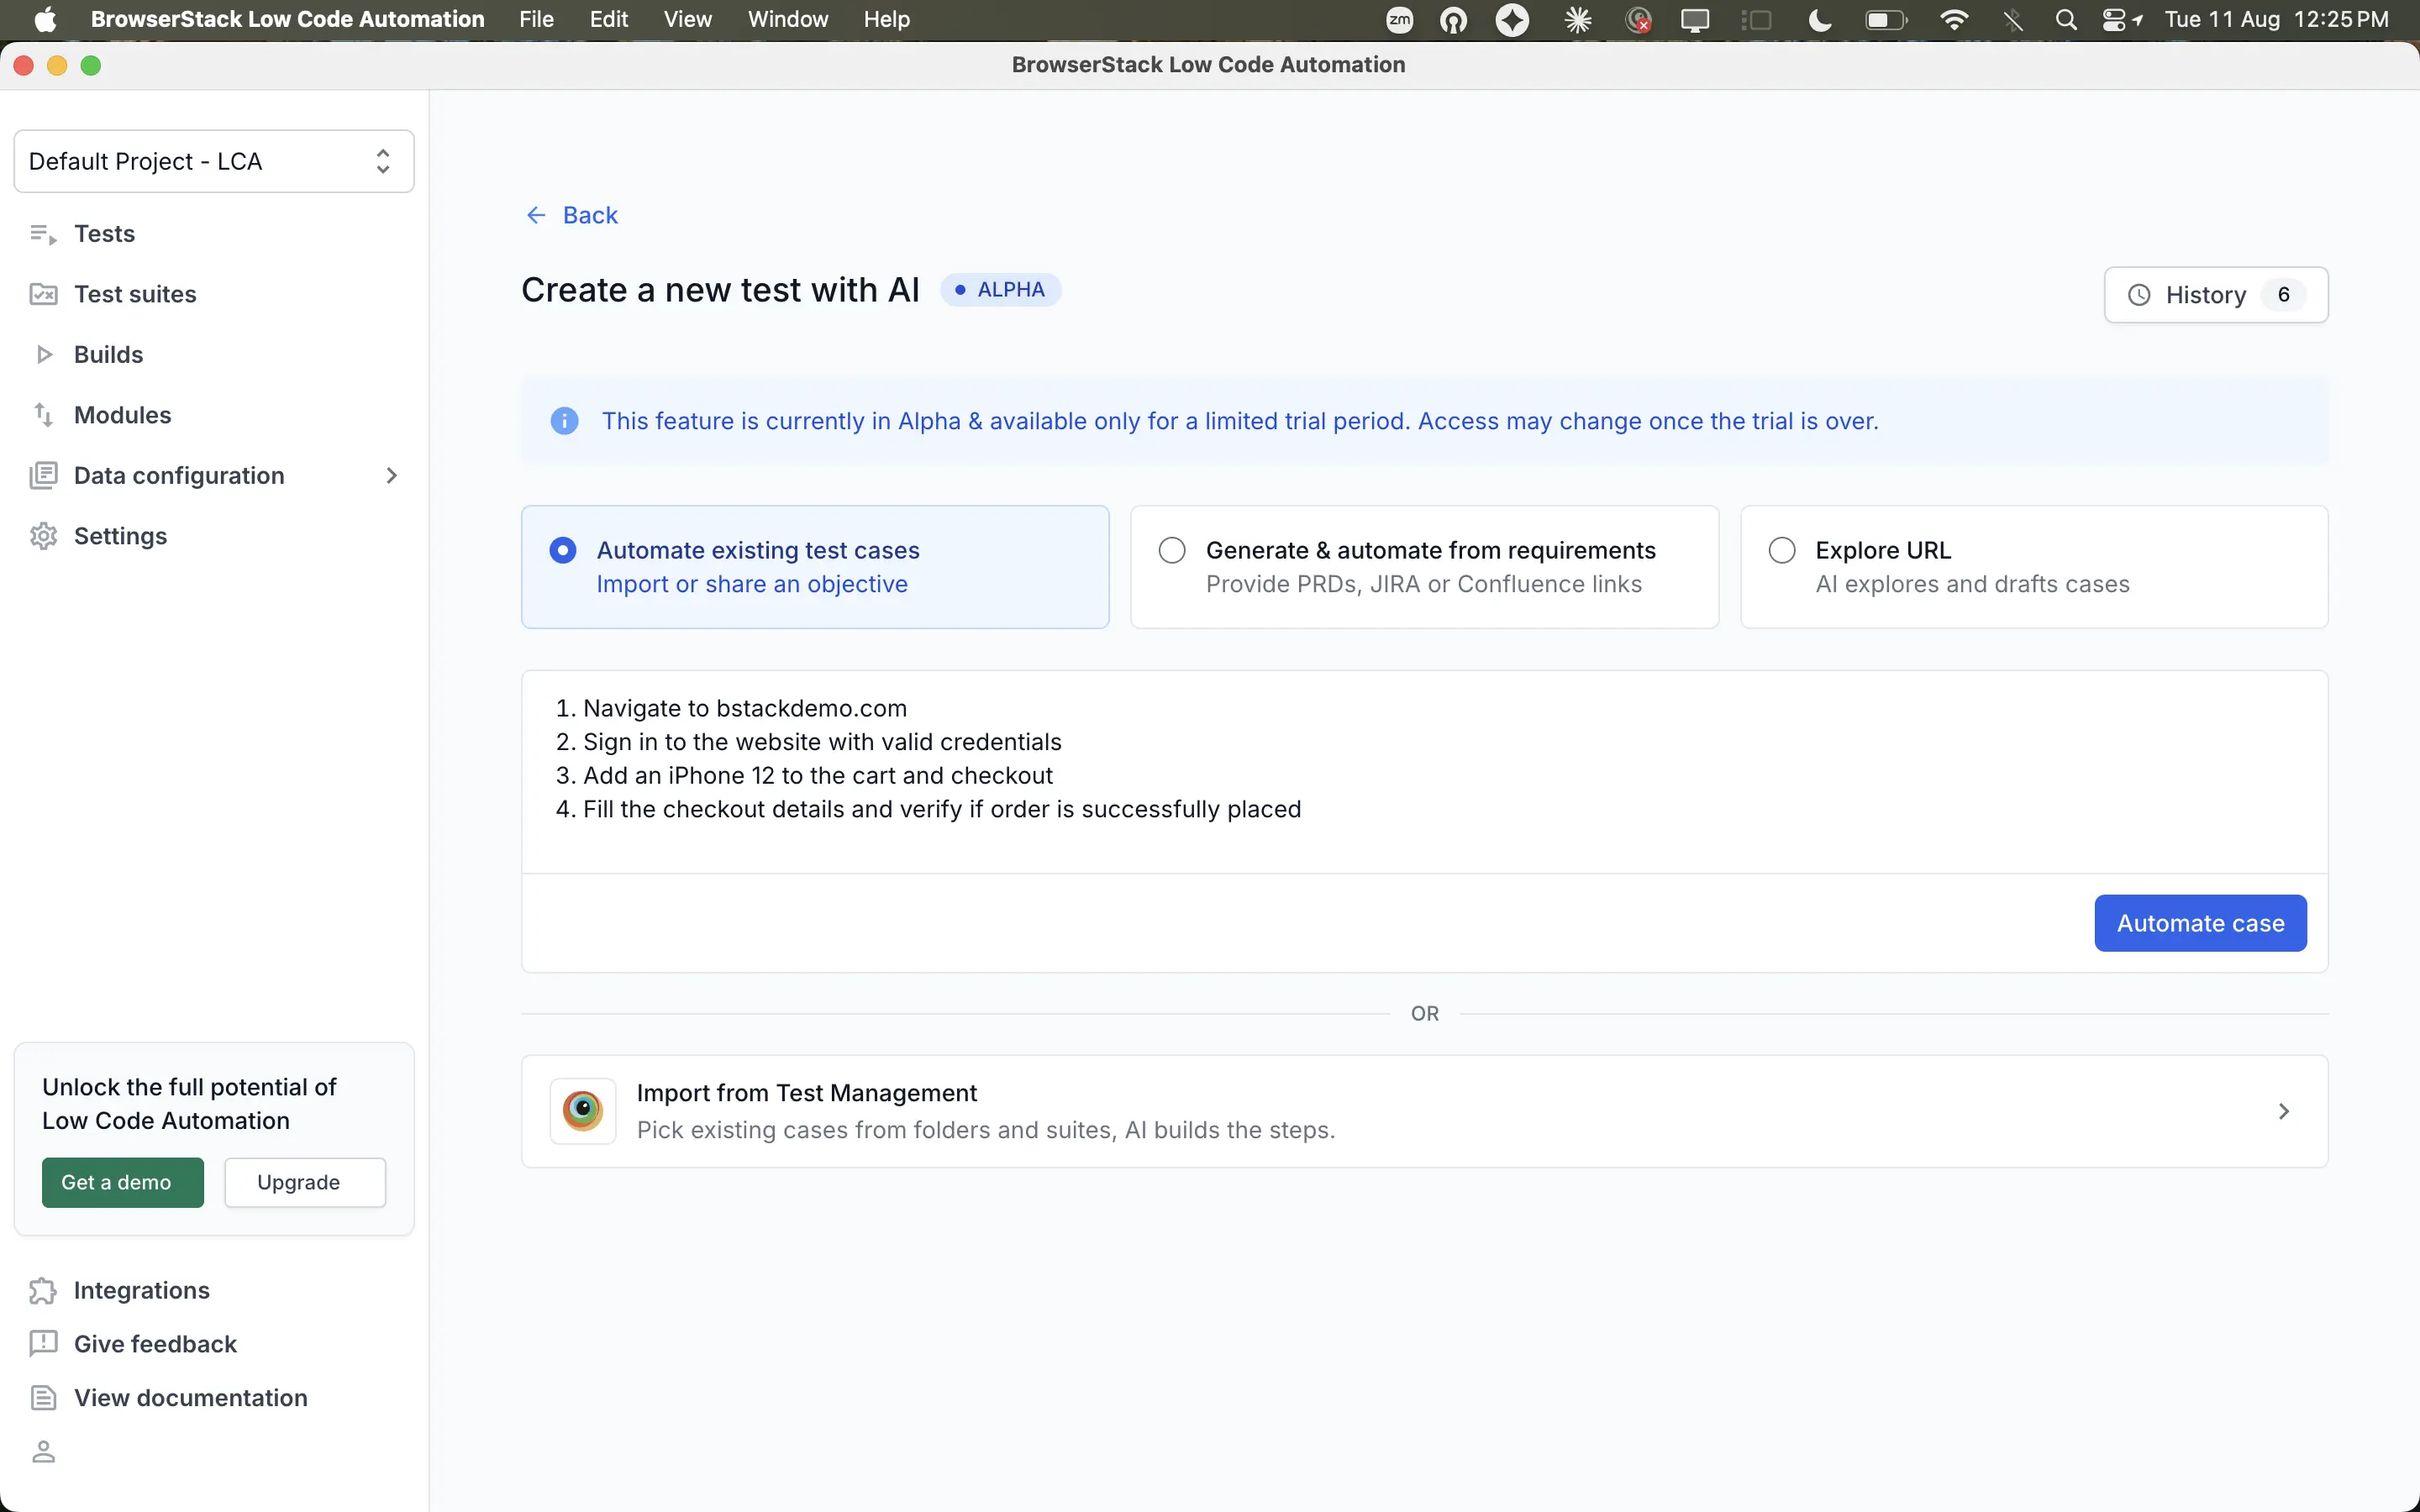Click the display mirroring icon

(1694, 19)
